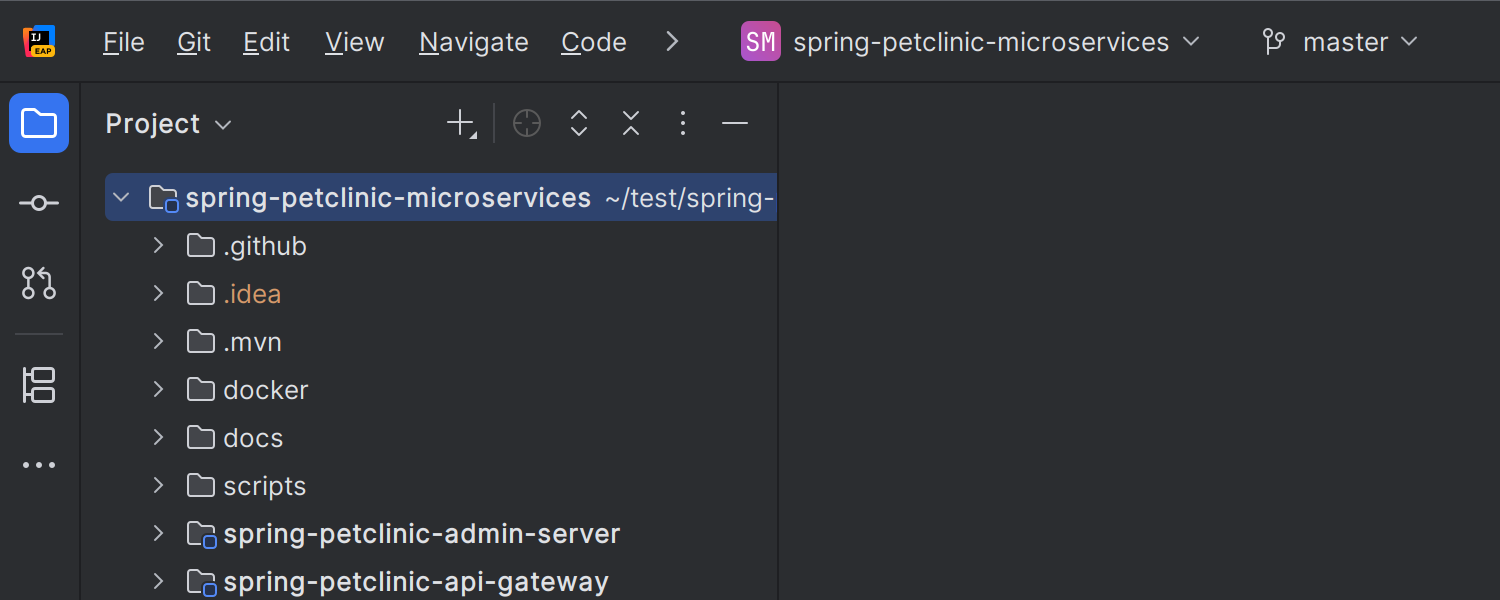The width and height of the screenshot is (1500, 600).
Task: Hide the Project panel with minimize dash
Action: (x=735, y=123)
